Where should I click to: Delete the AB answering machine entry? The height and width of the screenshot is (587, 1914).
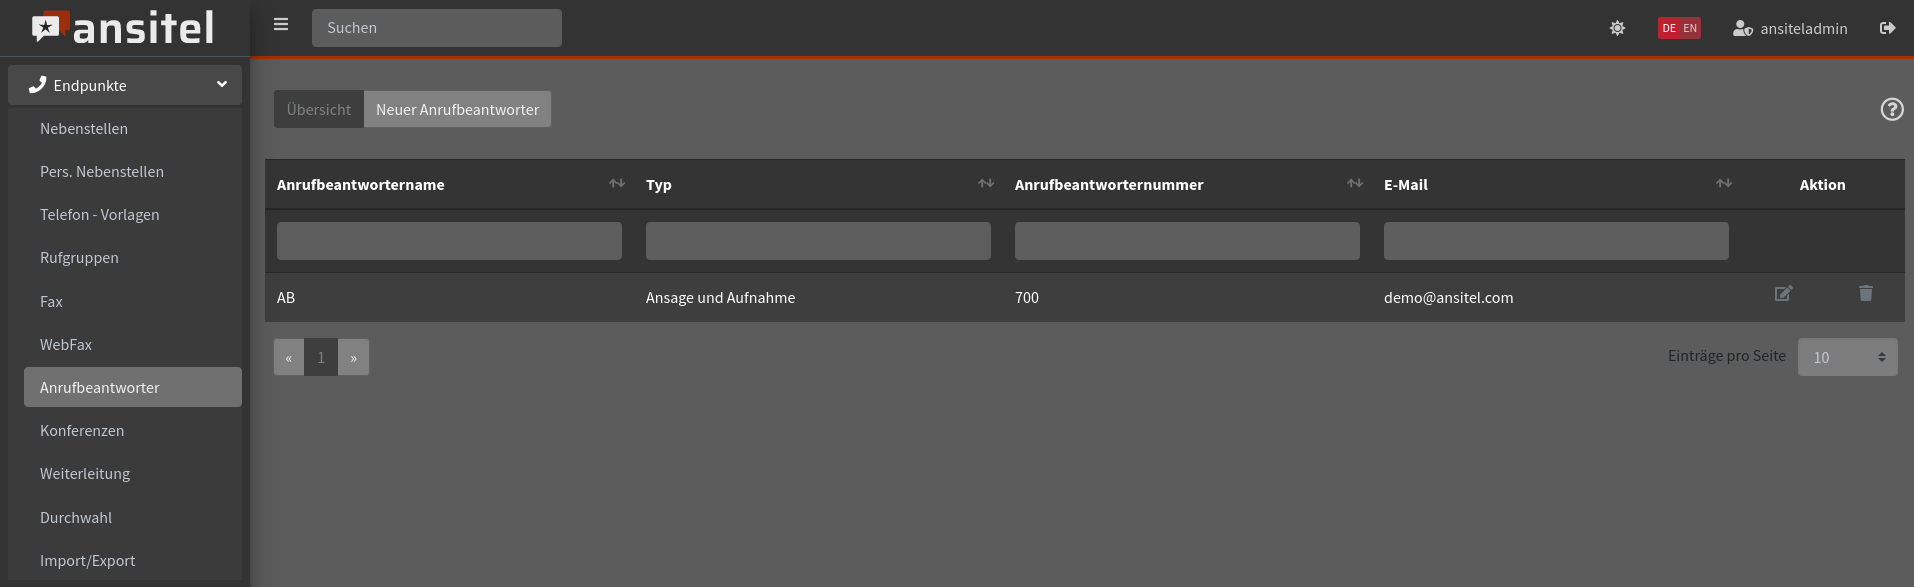pyautogui.click(x=1865, y=293)
